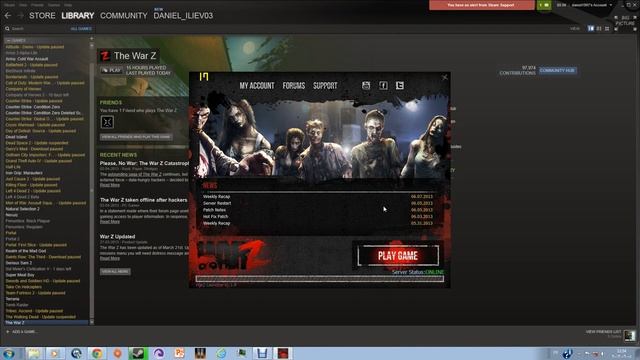Open the War Z Twitter page icon

click(400, 85)
